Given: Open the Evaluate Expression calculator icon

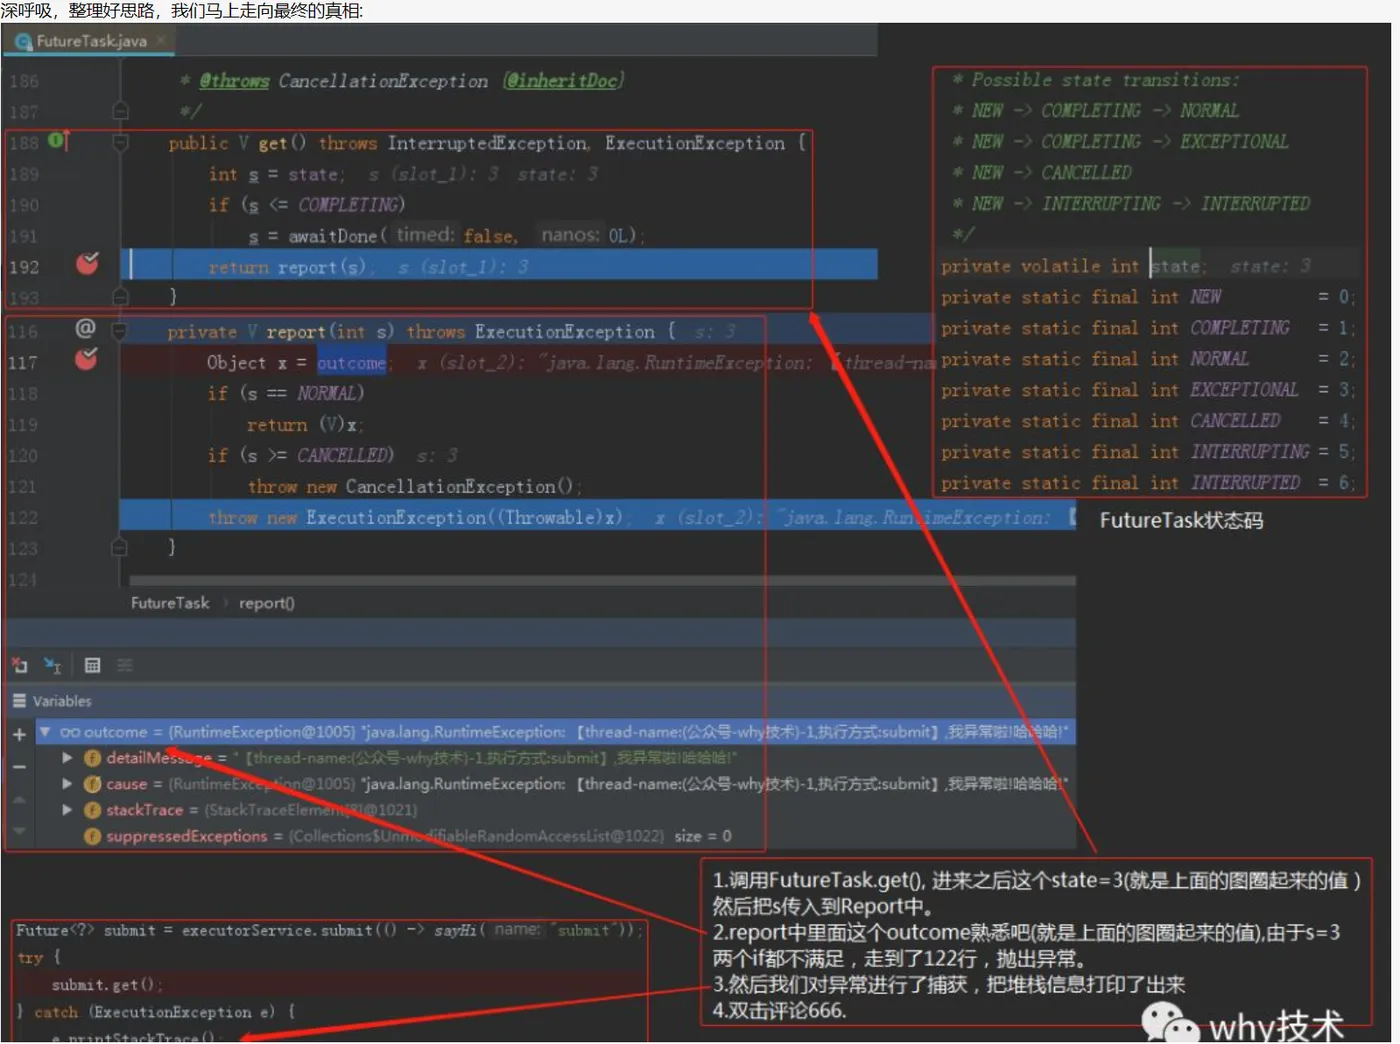Looking at the screenshot, I should 92,665.
